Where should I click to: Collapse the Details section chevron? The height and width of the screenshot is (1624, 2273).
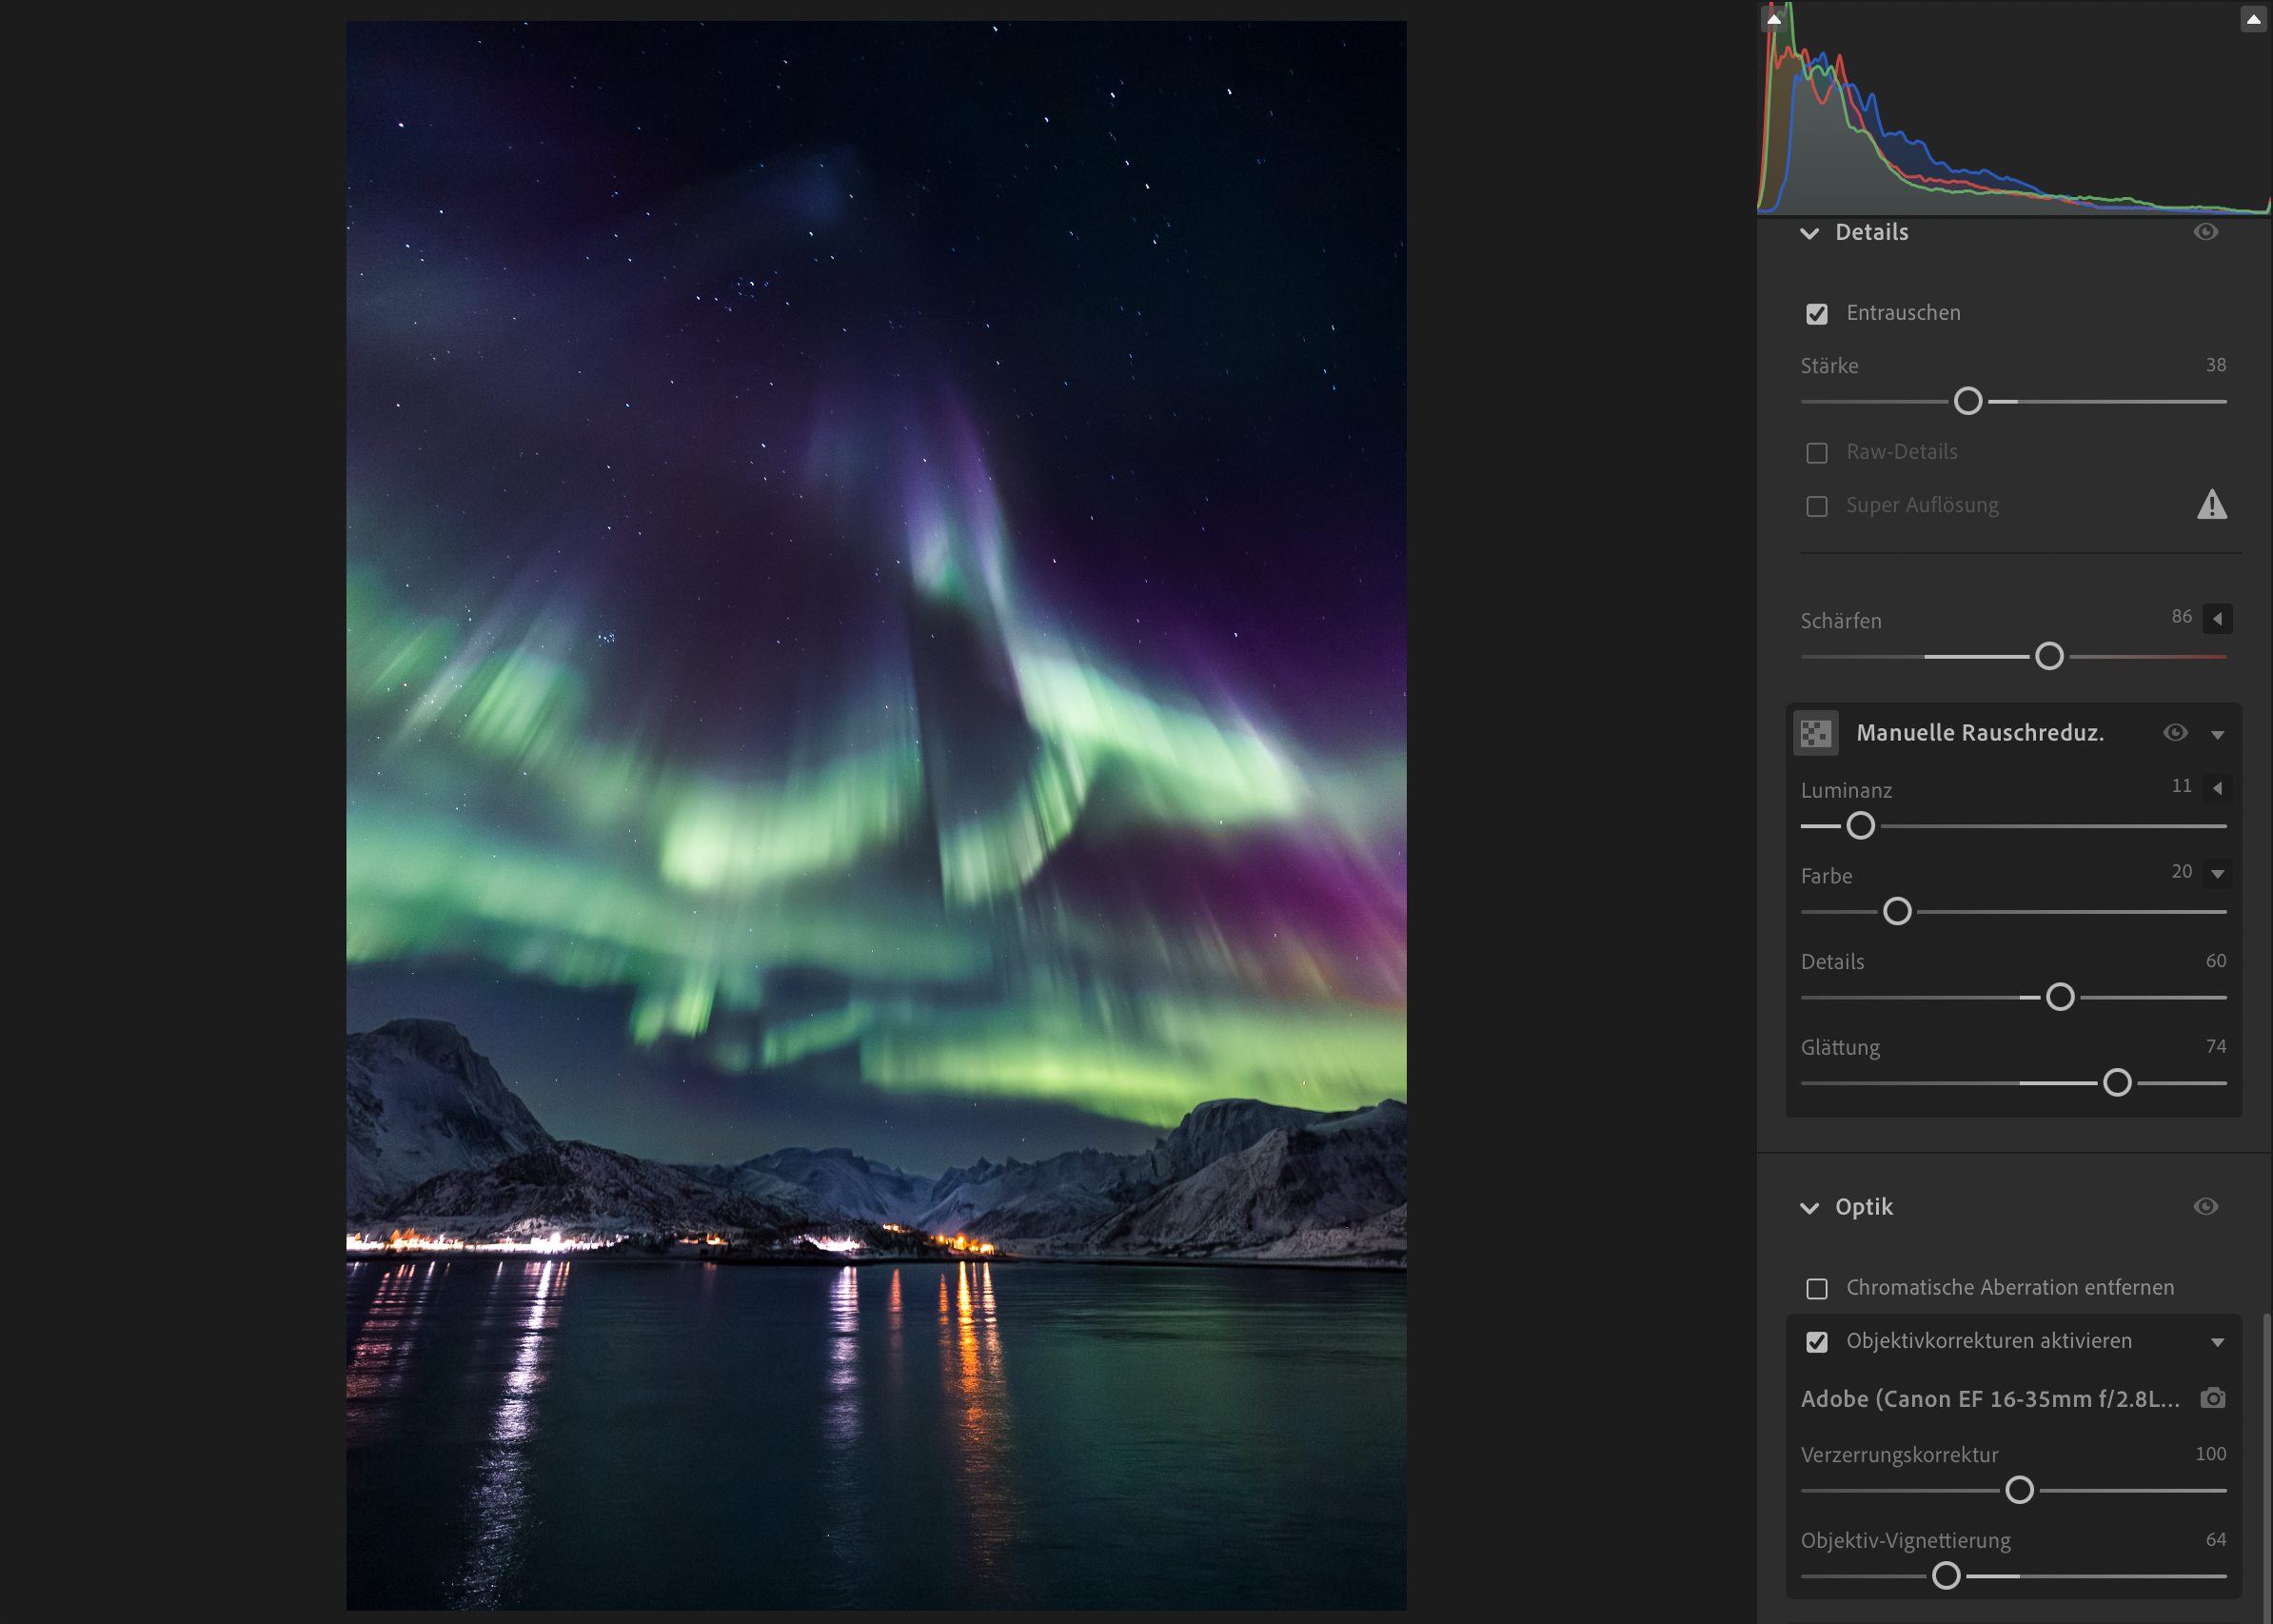coord(1809,233)
